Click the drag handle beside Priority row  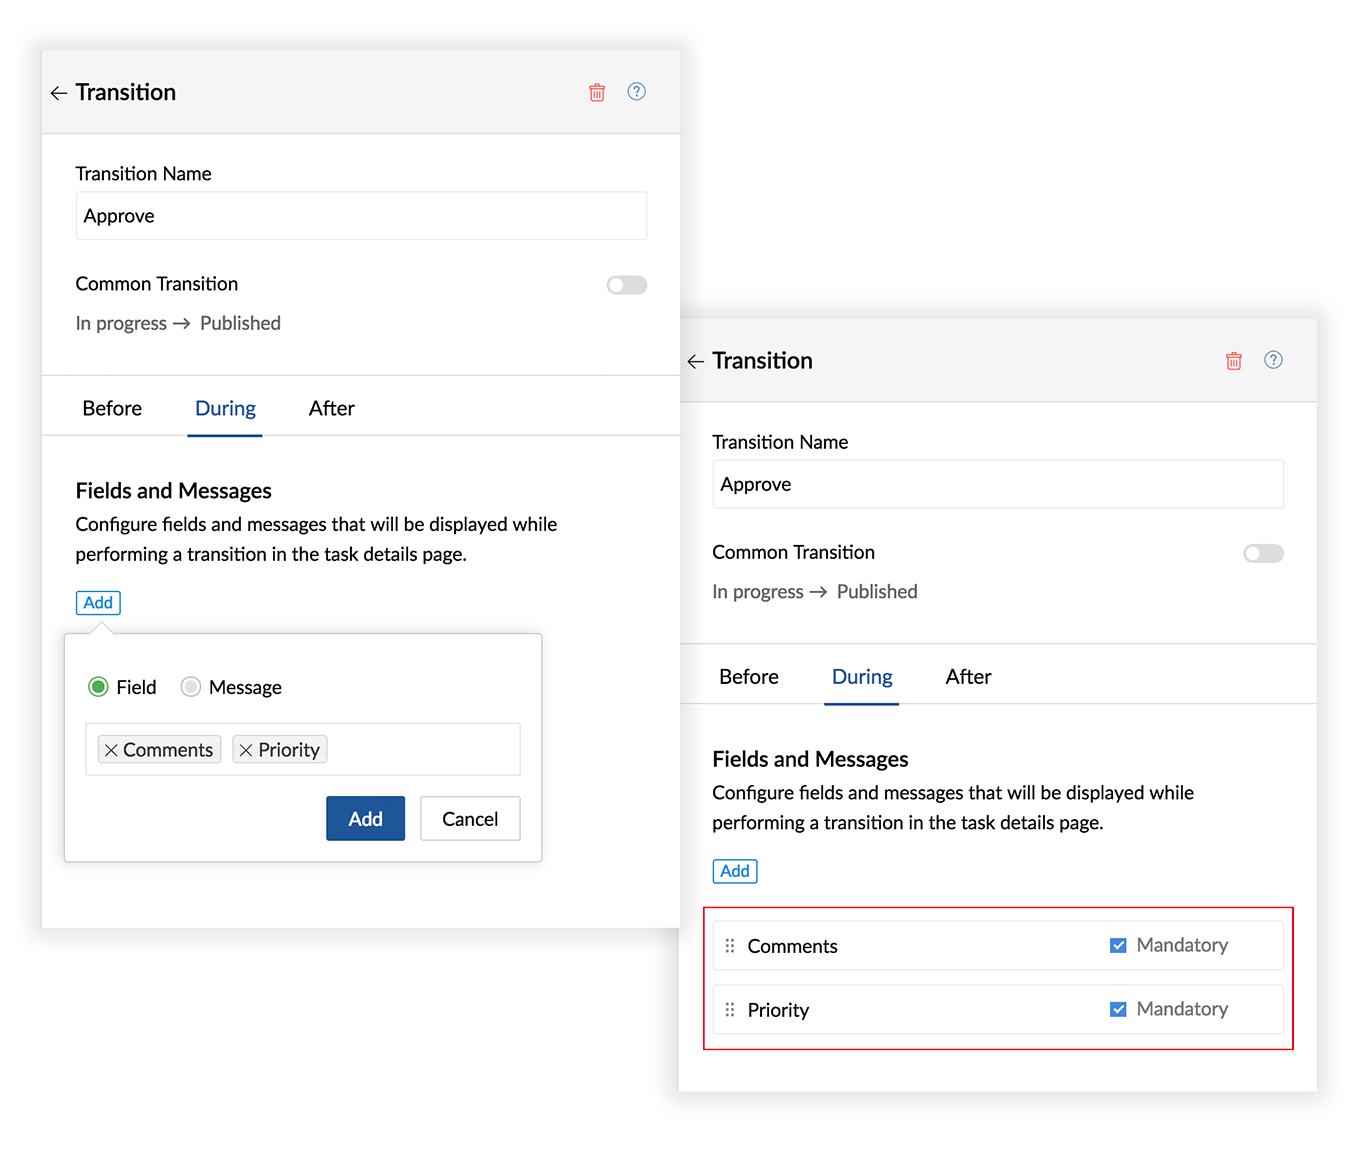(730, 1010)
